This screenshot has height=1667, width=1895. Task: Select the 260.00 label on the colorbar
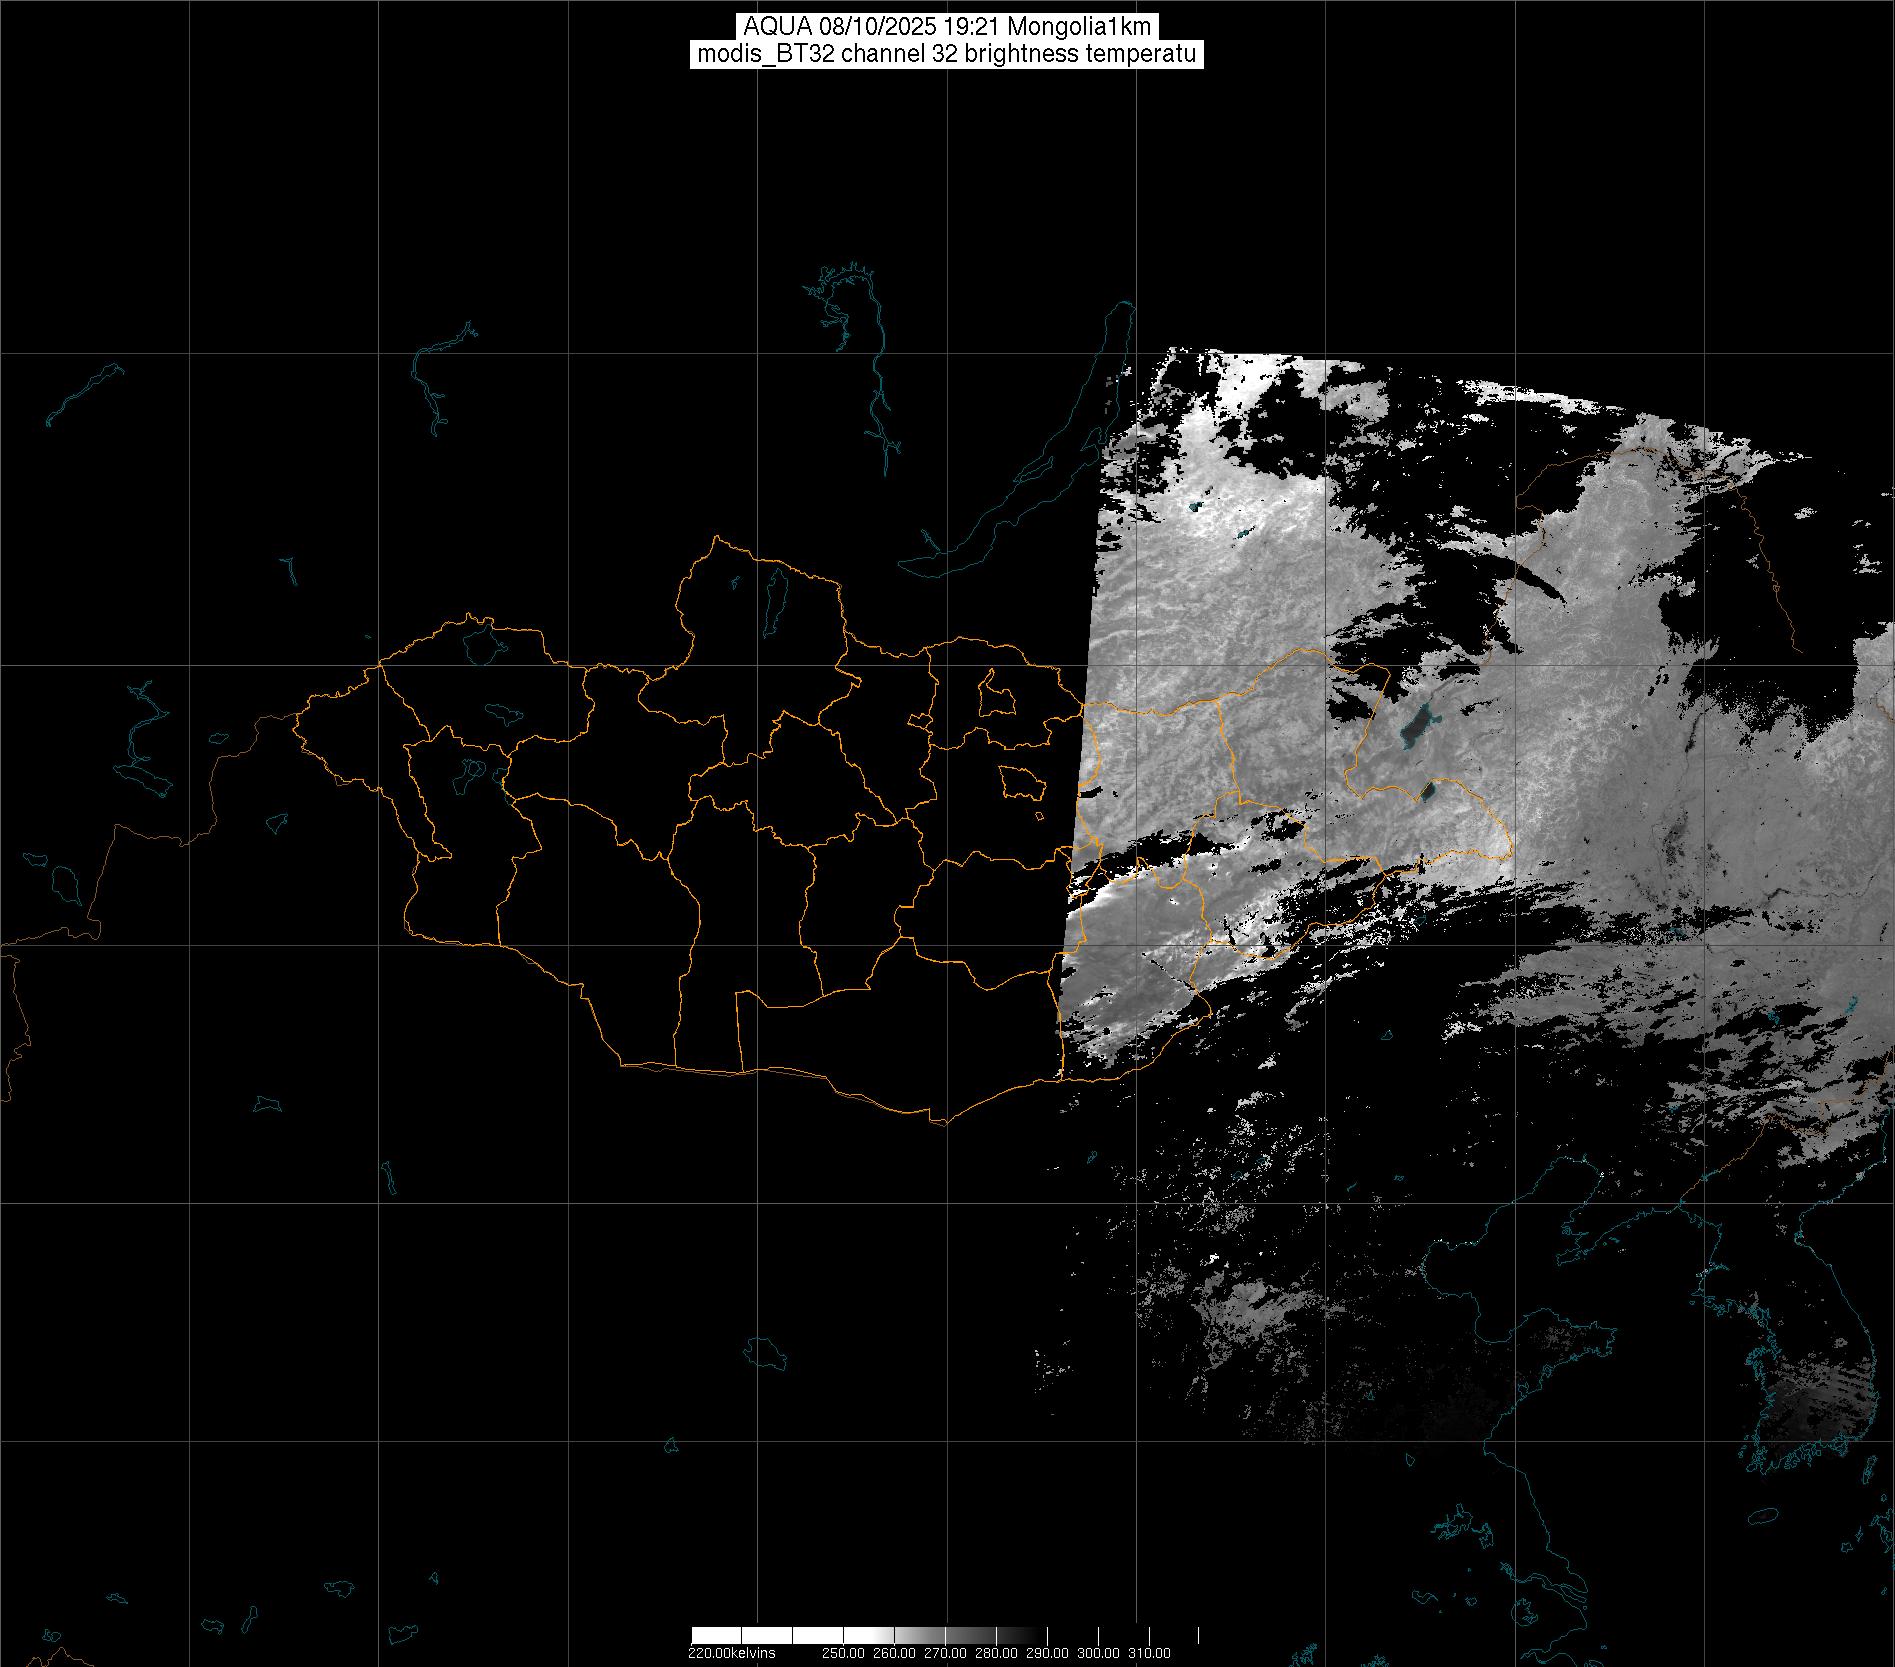(x=895, y=1653)
